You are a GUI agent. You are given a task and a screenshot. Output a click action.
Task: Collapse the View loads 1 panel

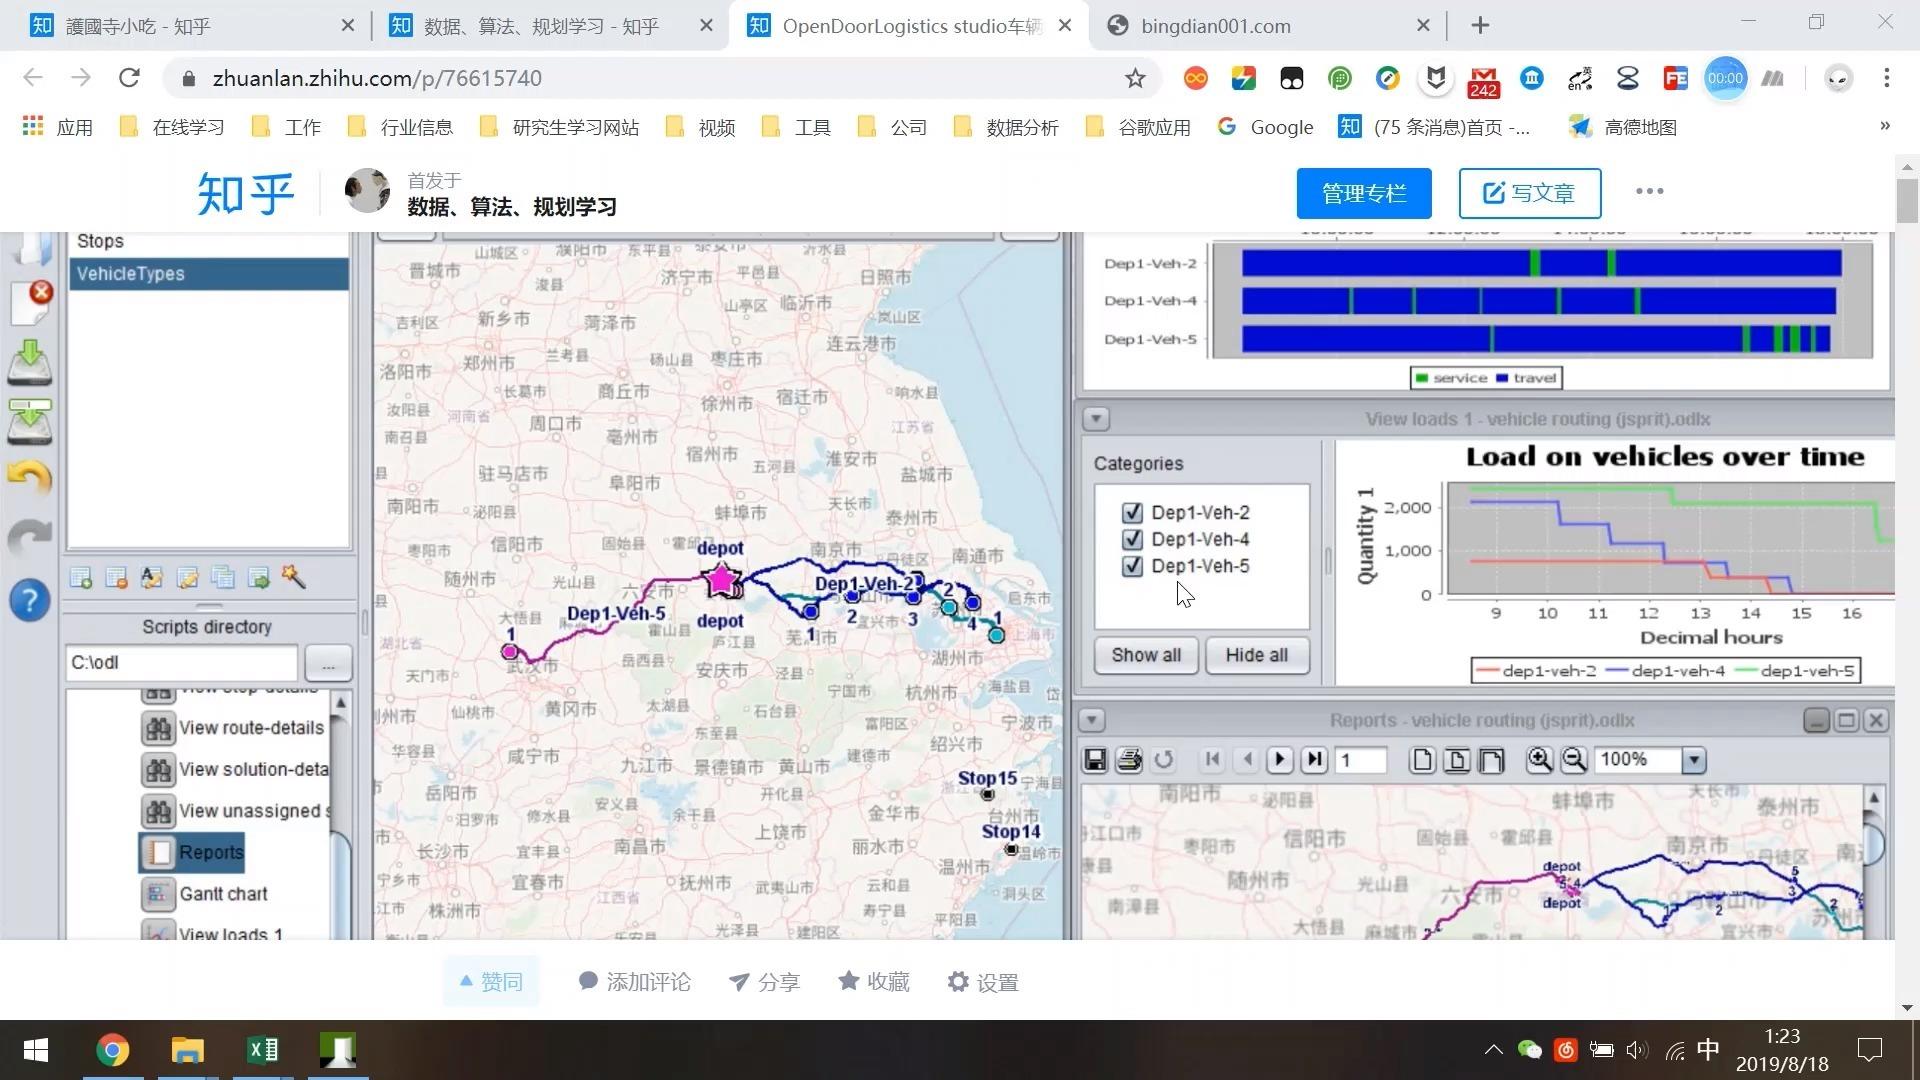[1095, 418]
